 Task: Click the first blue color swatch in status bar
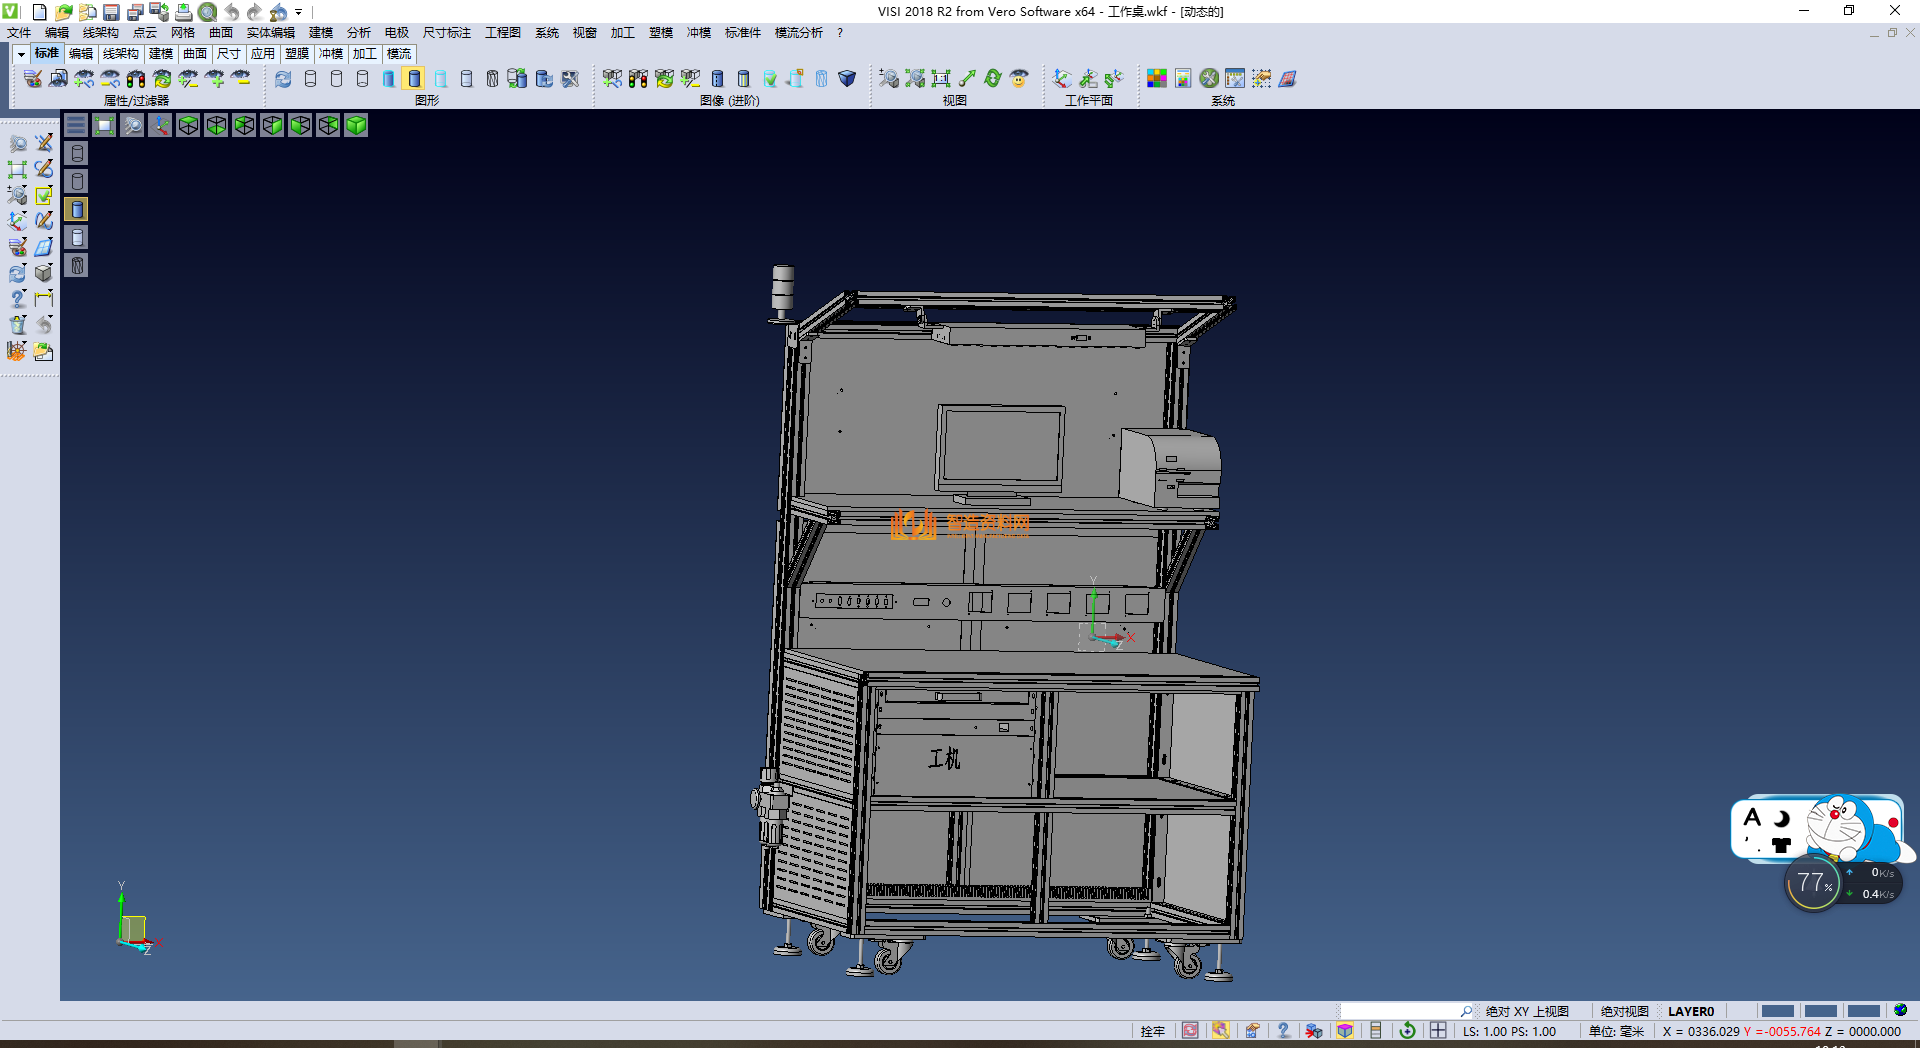coord(1777,1011)
